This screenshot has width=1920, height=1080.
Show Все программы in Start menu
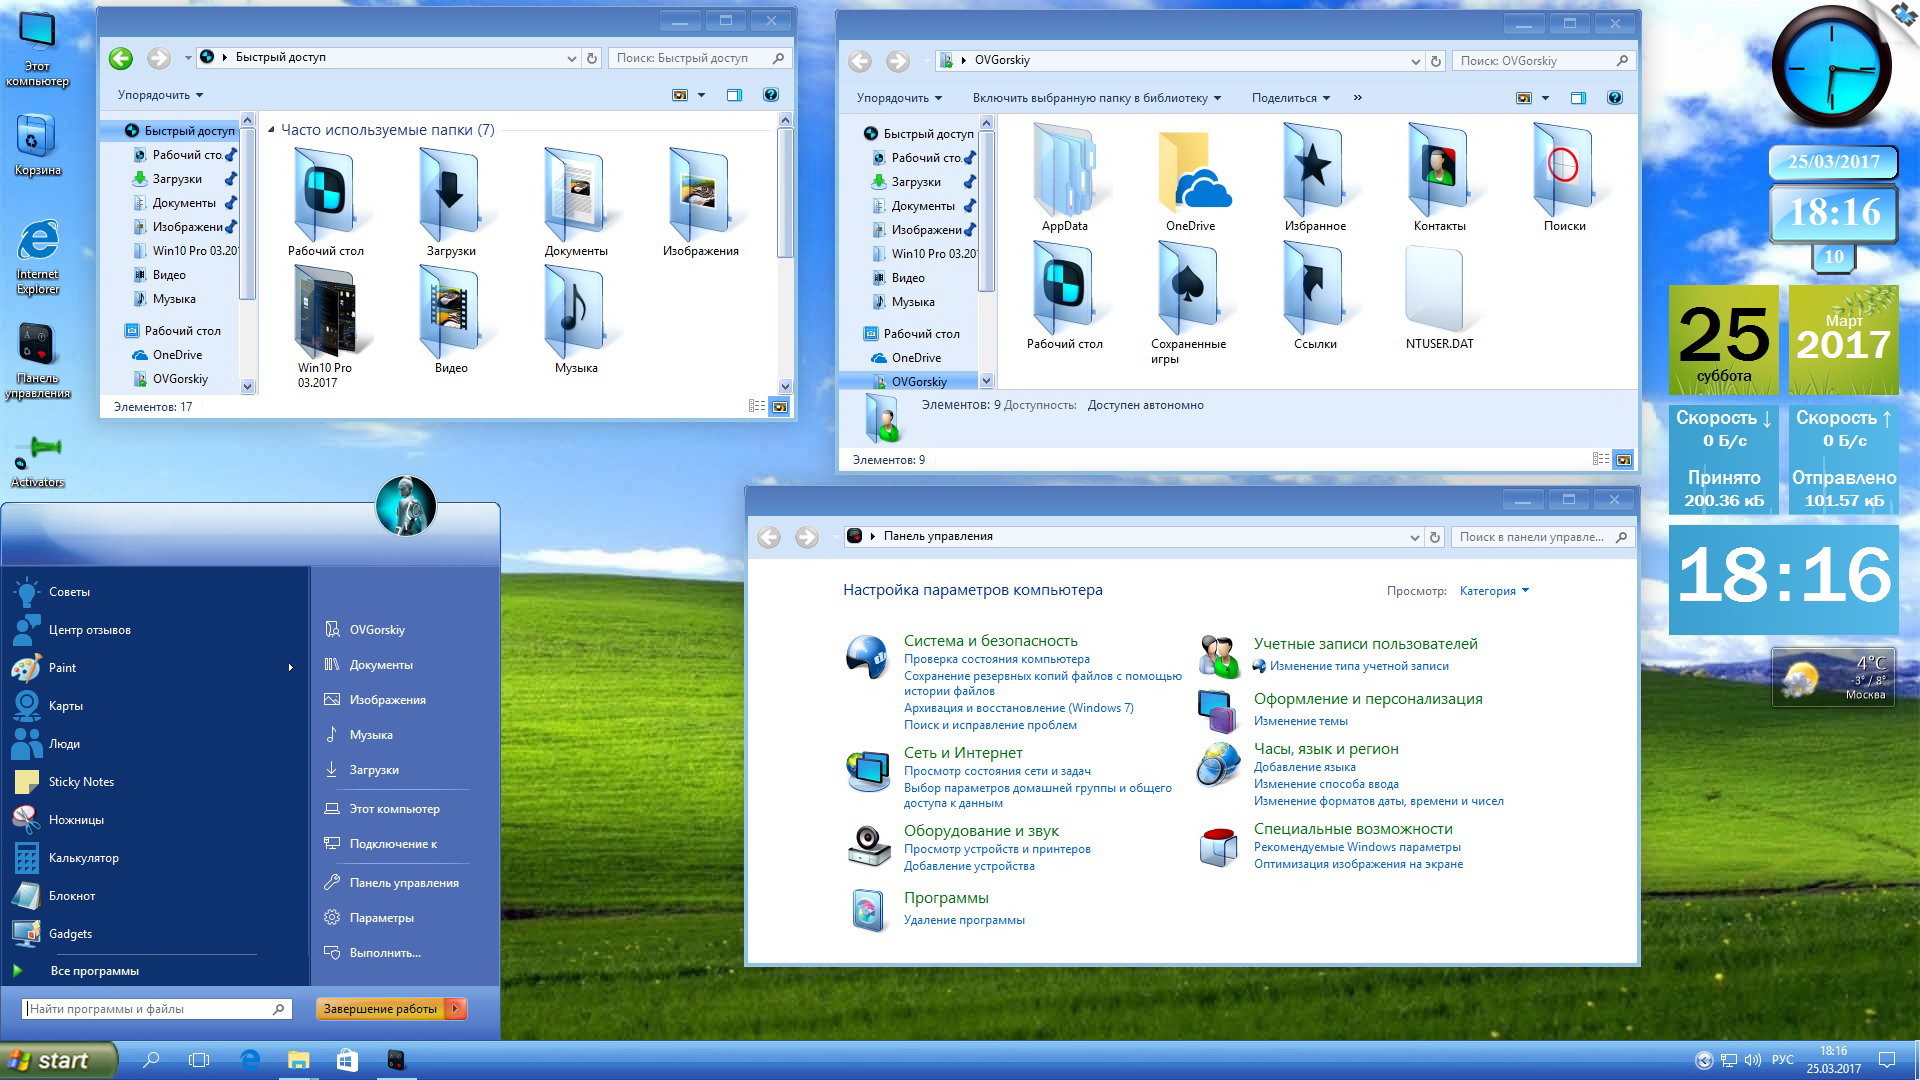coord(94,971)
